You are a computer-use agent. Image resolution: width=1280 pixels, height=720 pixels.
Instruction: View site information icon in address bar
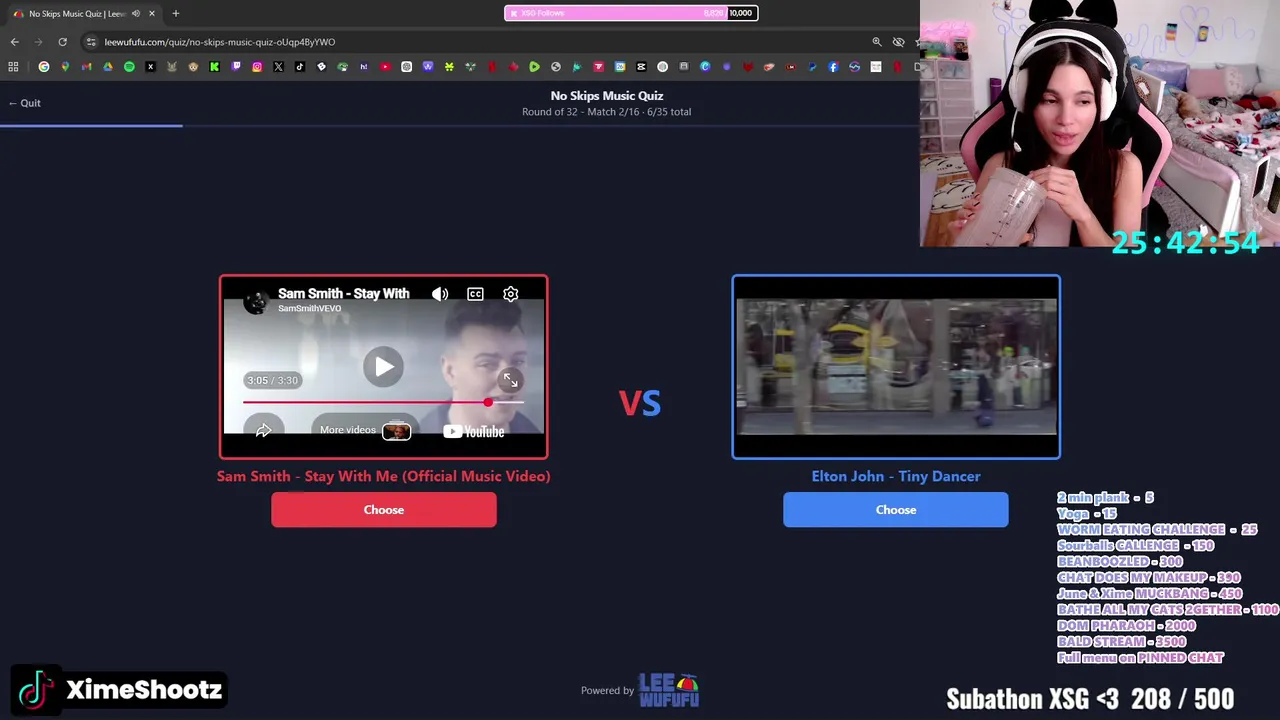tap(91, 42)
